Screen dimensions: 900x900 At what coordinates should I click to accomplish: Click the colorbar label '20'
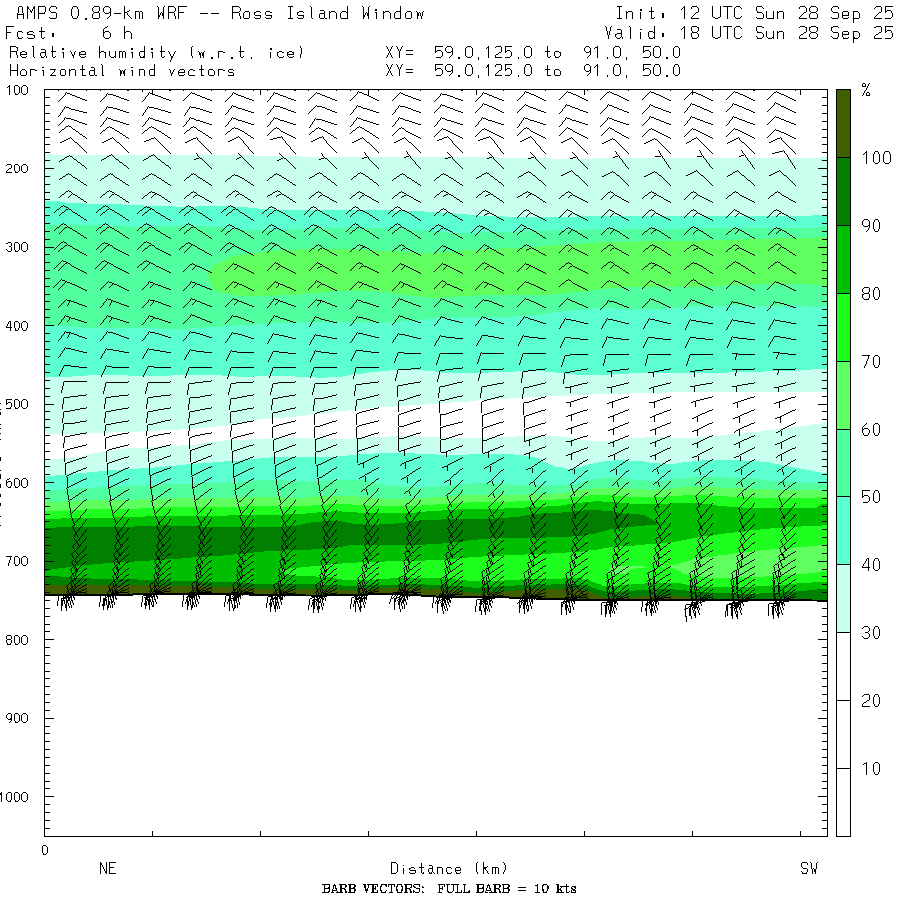[871, 701]
